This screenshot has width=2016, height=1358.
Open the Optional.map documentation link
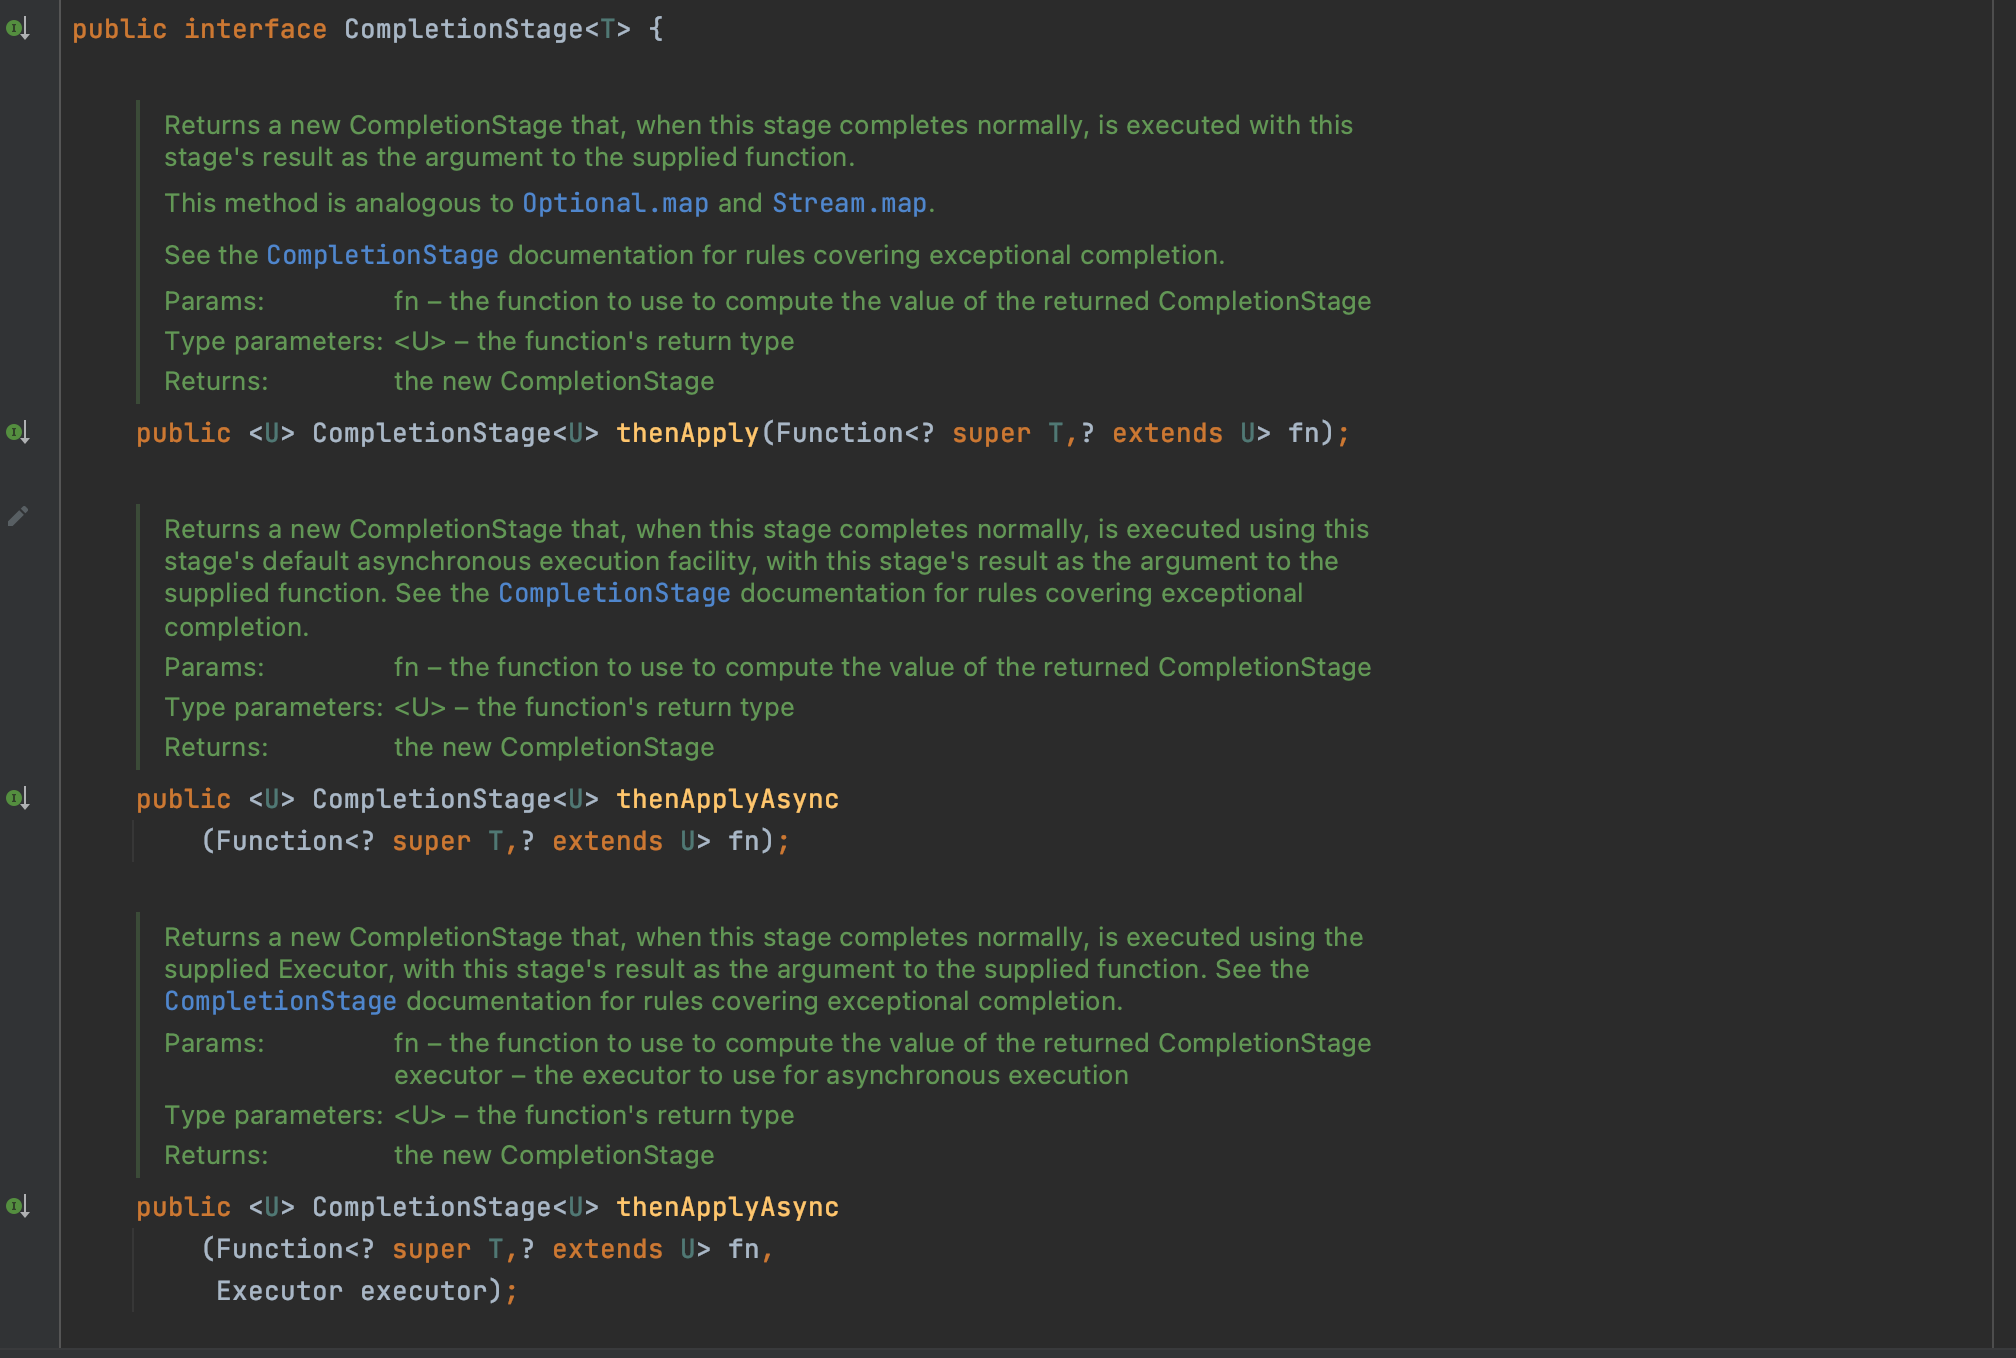(615, 203)
